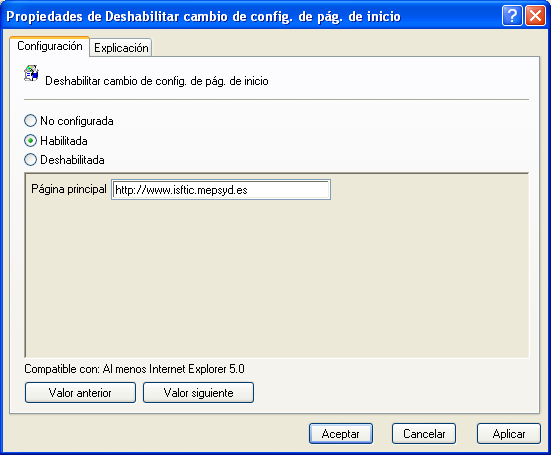Viewport: 551px width, 455px height.
Task: Focus the Página principal URL field
Action: click(x=221, y=190)
